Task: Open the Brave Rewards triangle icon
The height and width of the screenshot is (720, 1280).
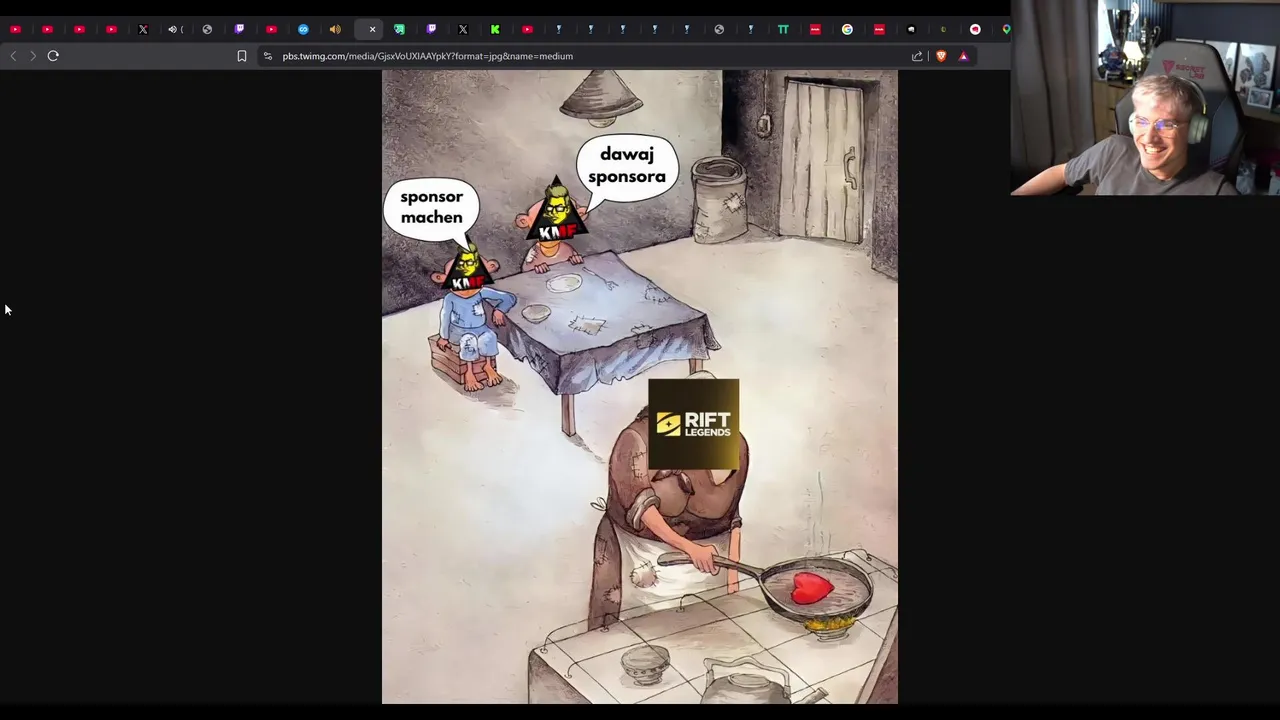Action: coord(963,56)
